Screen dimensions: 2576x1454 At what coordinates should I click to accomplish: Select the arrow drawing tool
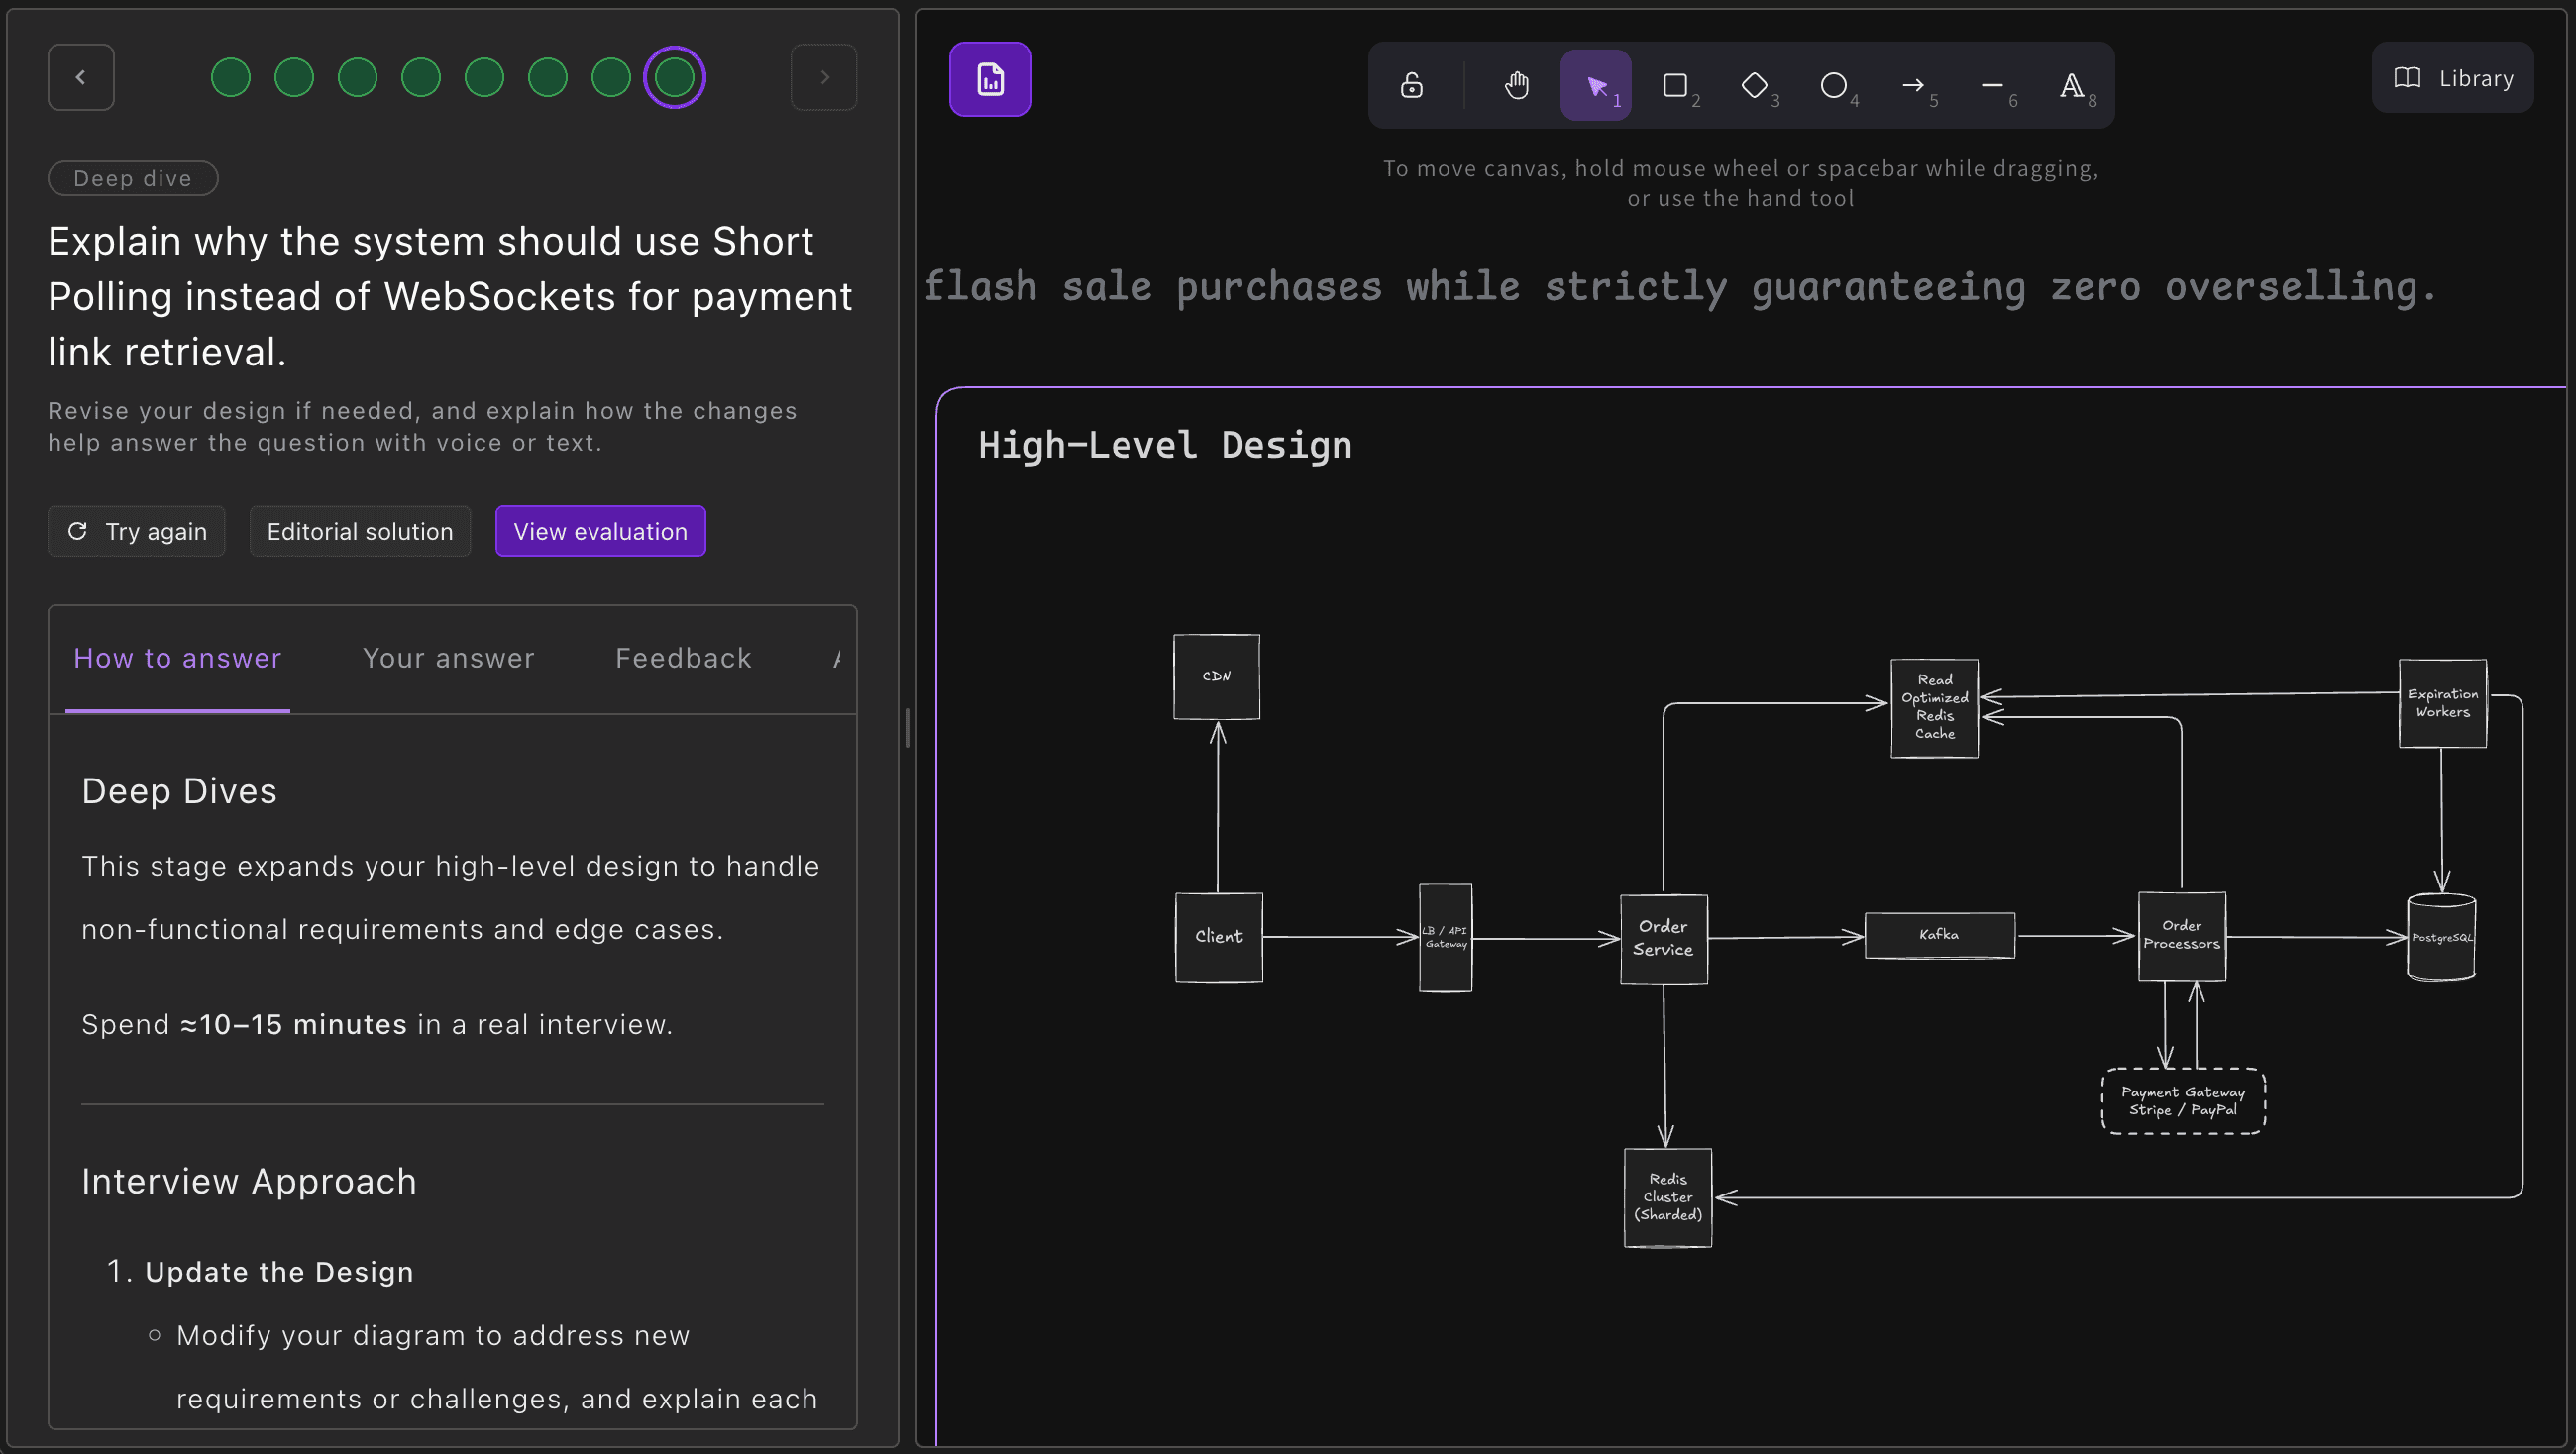pos(1914,85)
